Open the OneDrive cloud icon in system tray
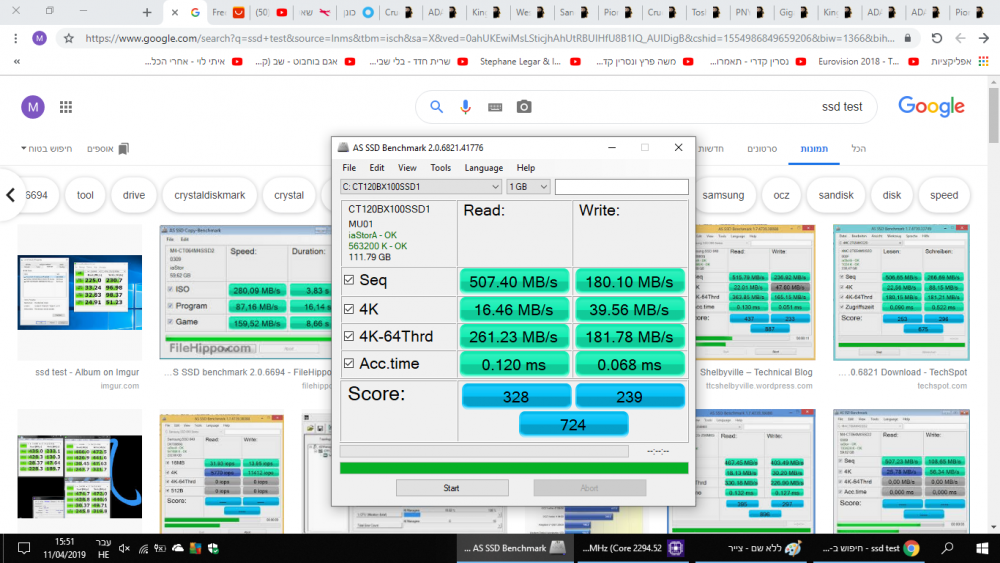The height and width of the screenshot is (563, 1000). point(178,548)
